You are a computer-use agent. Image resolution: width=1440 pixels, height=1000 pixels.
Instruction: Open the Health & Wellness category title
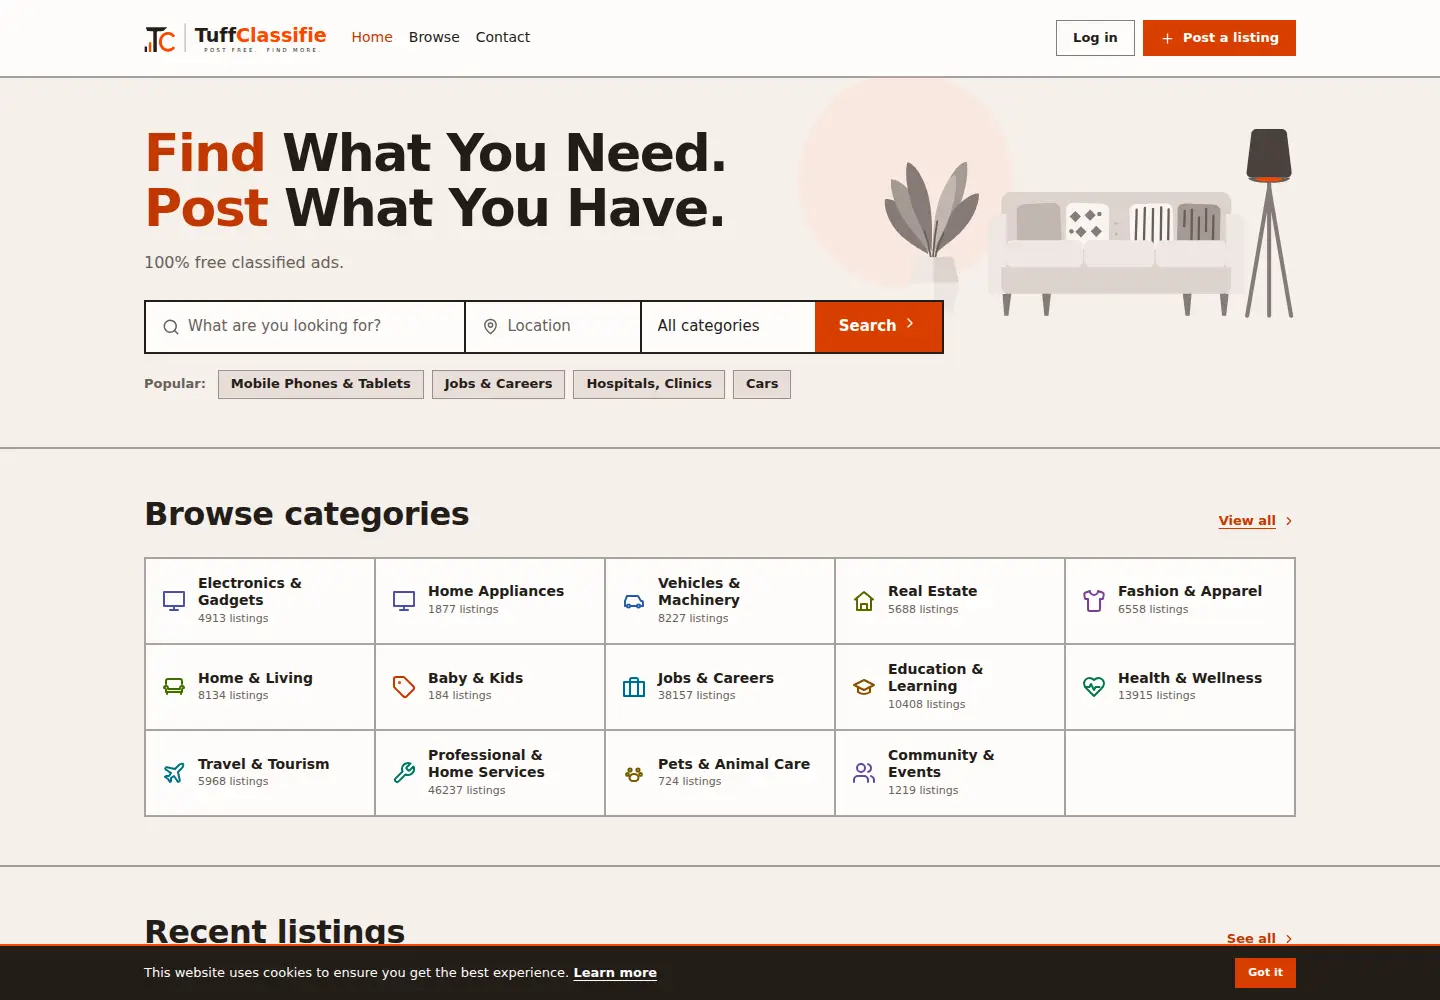tap(1190, 678)
